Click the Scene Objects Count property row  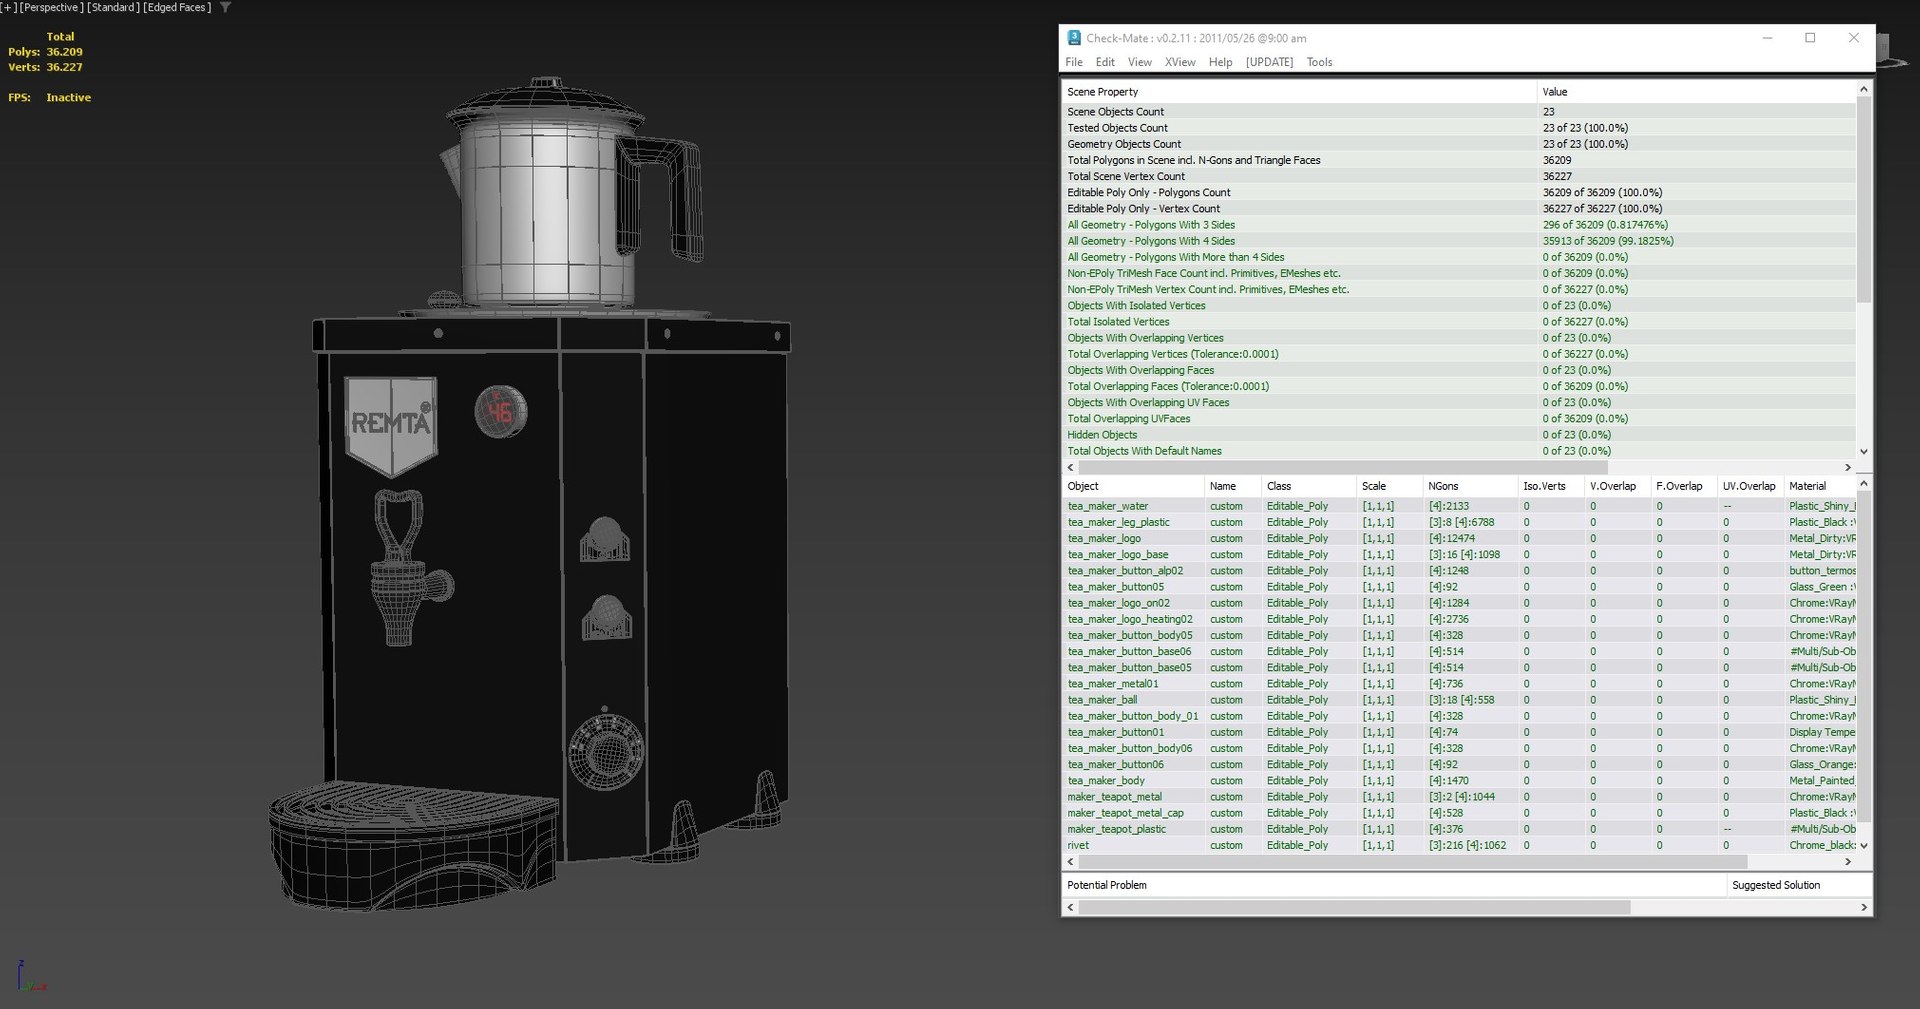(x=1459, y=112)
